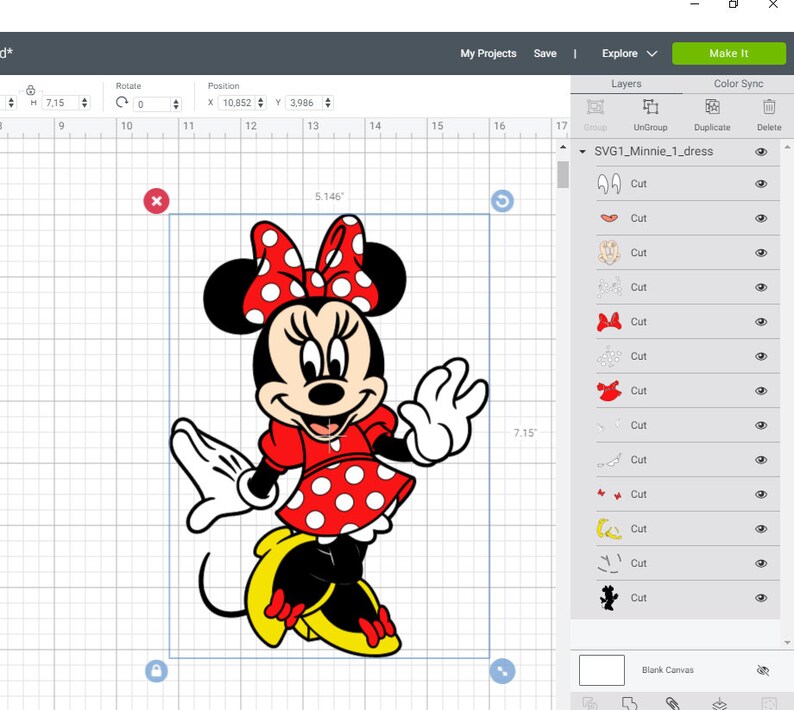794x710 pixels.
Task: Click the rotate arrow icon beside Rotate field
Action: [122, 102]
